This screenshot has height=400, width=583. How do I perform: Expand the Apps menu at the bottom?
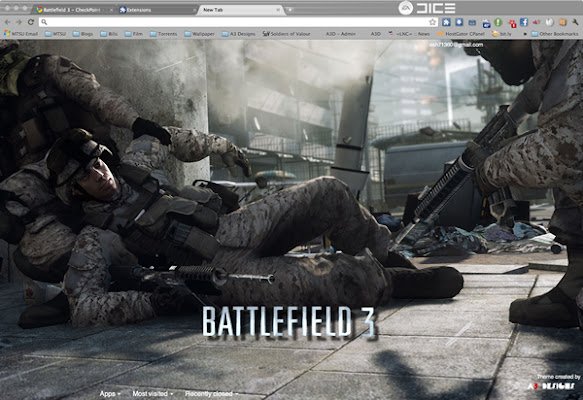point(110,393)
